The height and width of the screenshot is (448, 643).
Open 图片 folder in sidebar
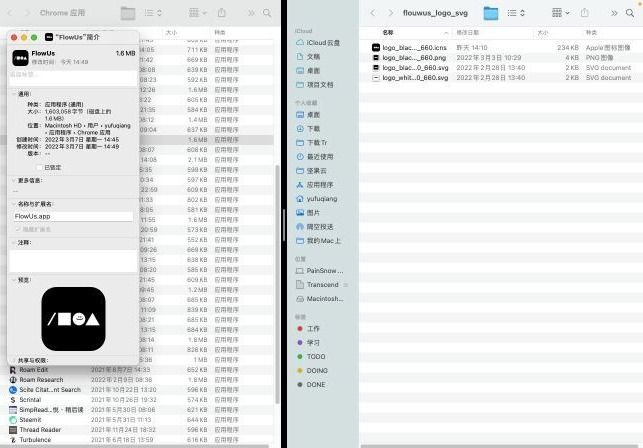(x=308, y=213)
